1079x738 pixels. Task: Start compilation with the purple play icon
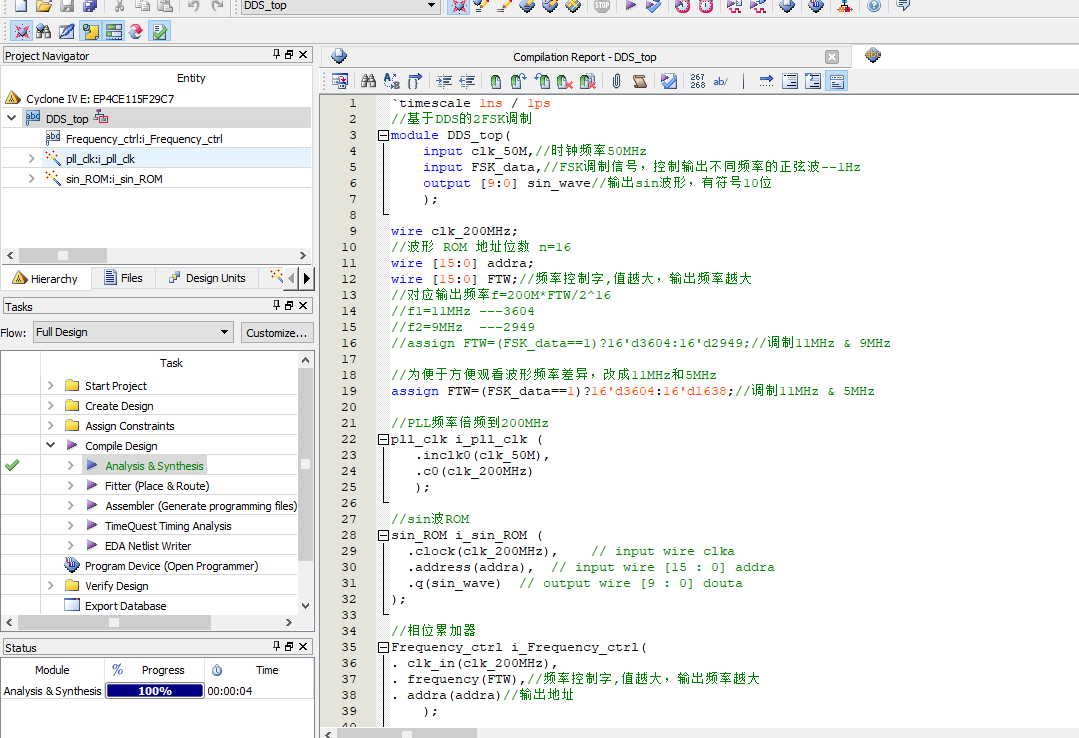point(631,6)
